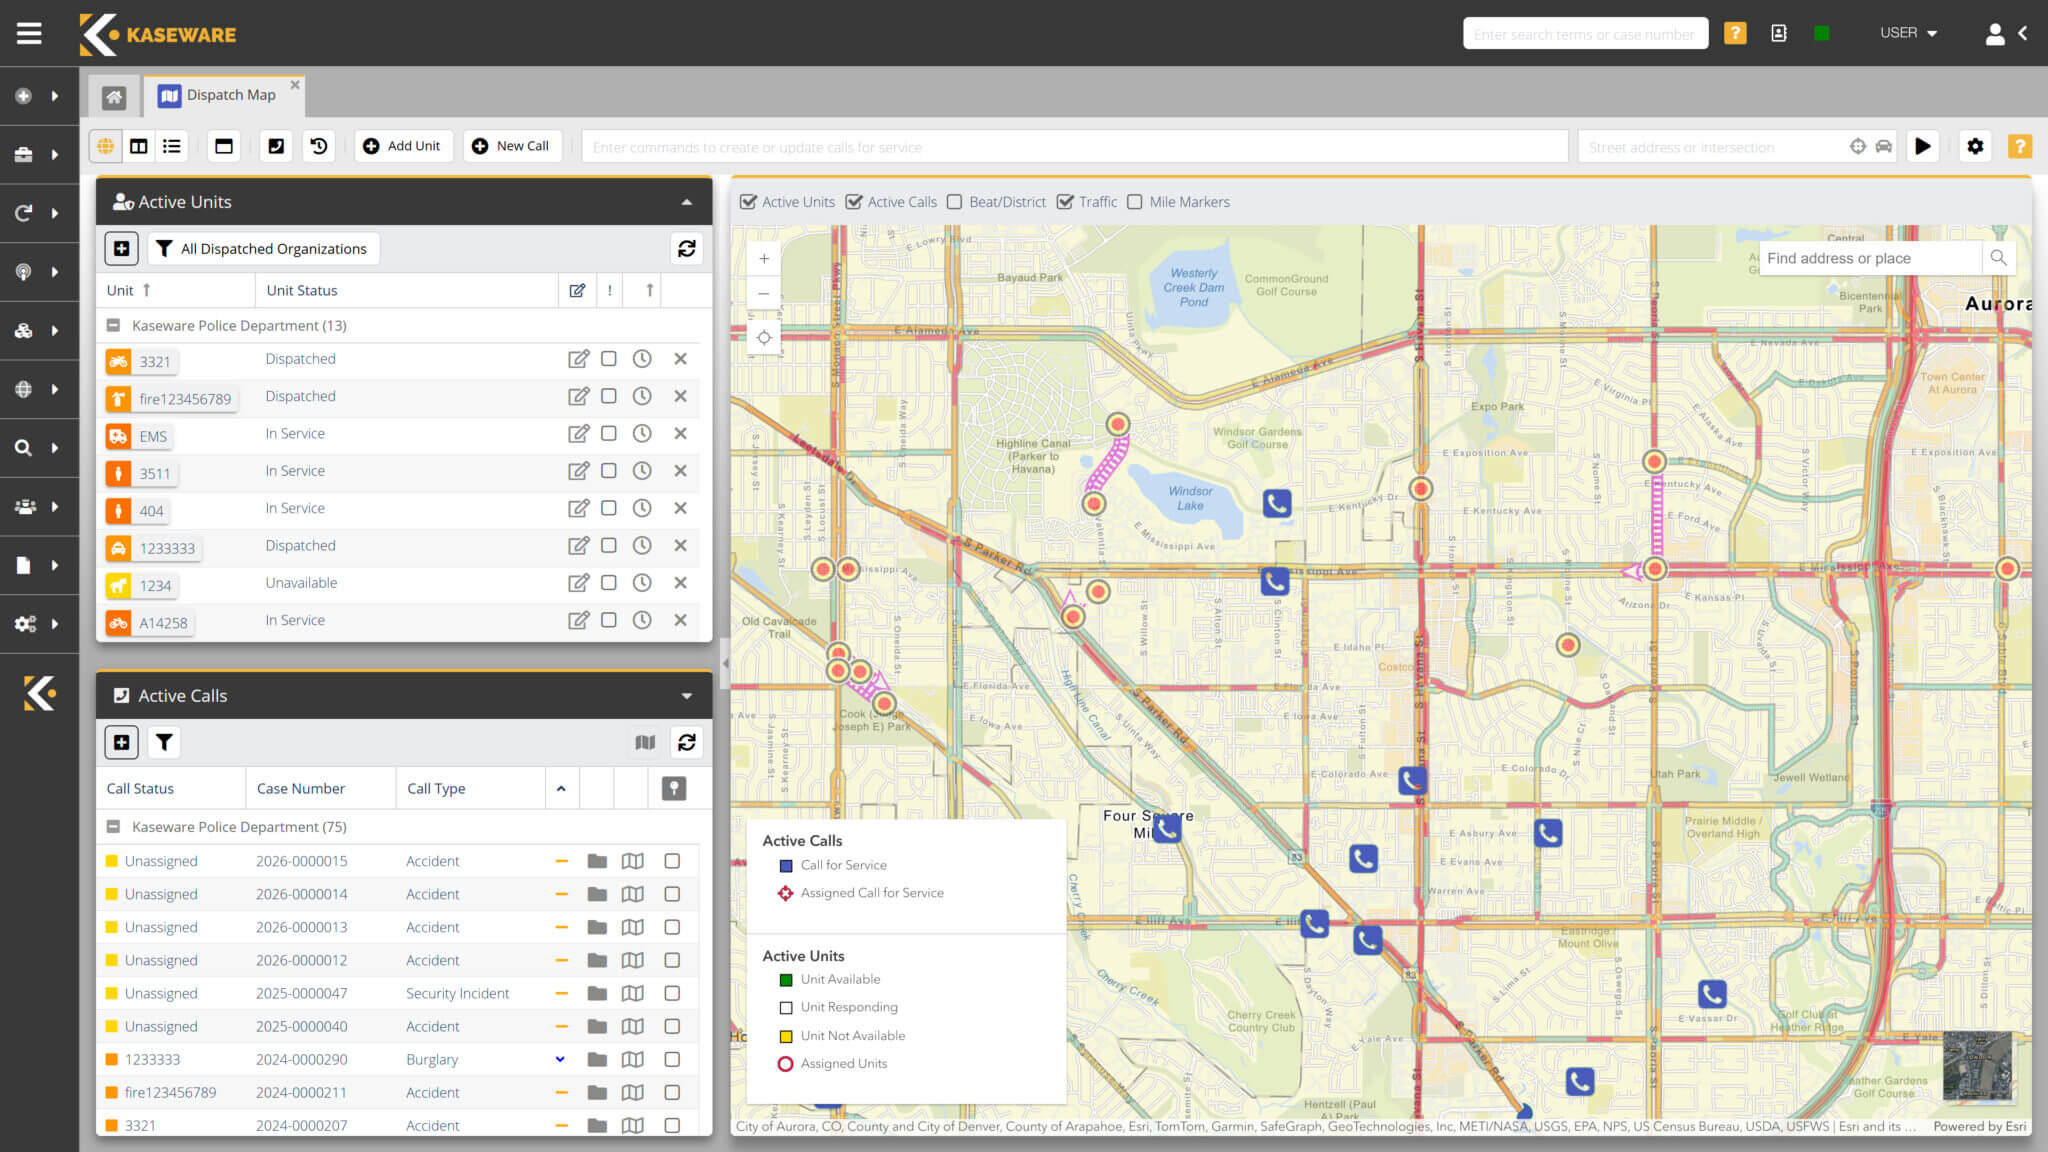
Task: Open the map globe view
Action: pyautogui.click(x=105, y=146)
